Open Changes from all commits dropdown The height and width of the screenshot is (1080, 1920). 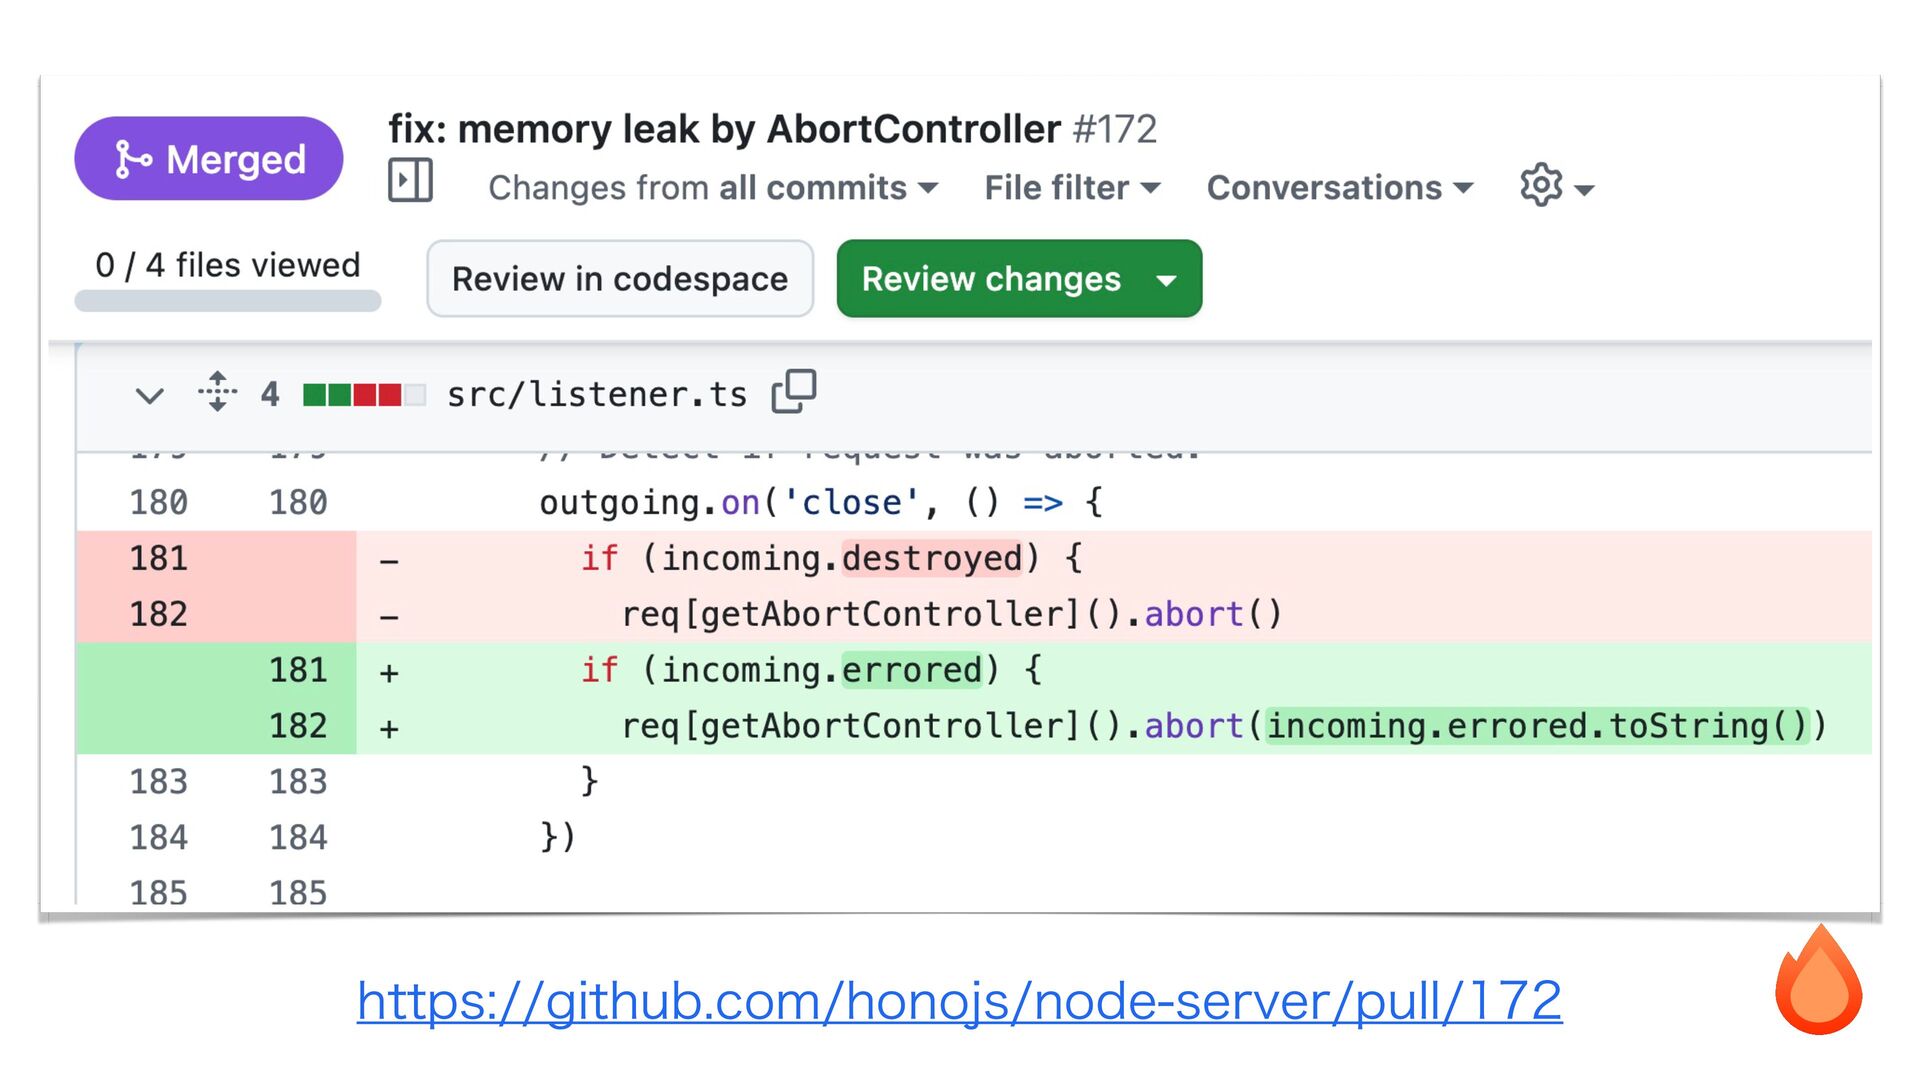pos(712,188)
